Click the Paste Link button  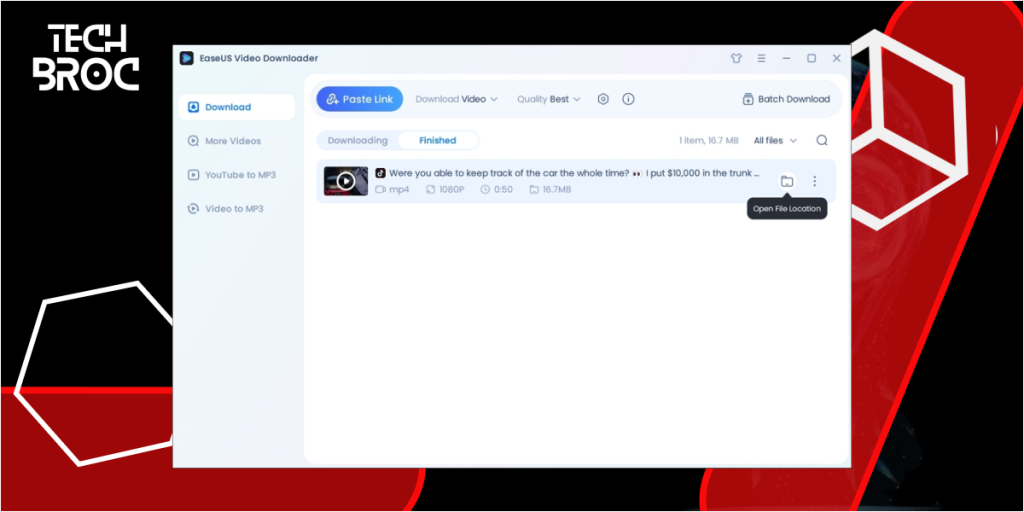360,99
